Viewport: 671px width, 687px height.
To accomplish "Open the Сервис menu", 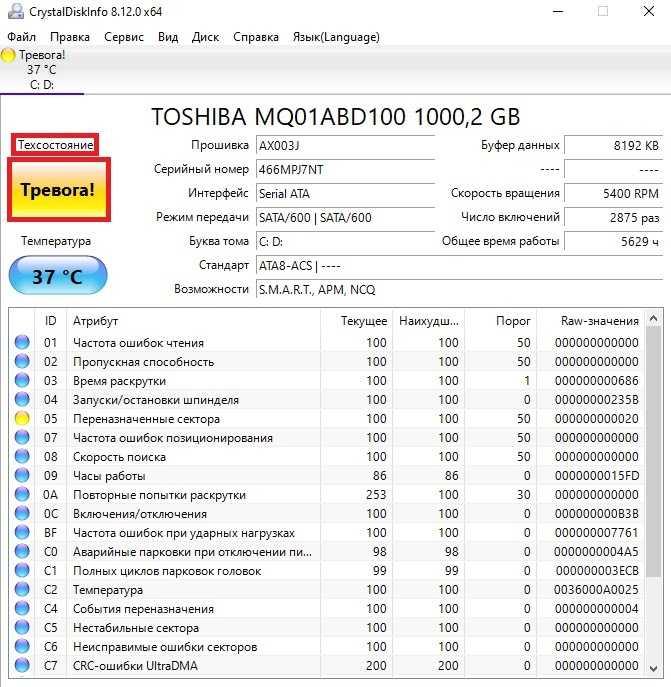I will [x=124, y=37].
